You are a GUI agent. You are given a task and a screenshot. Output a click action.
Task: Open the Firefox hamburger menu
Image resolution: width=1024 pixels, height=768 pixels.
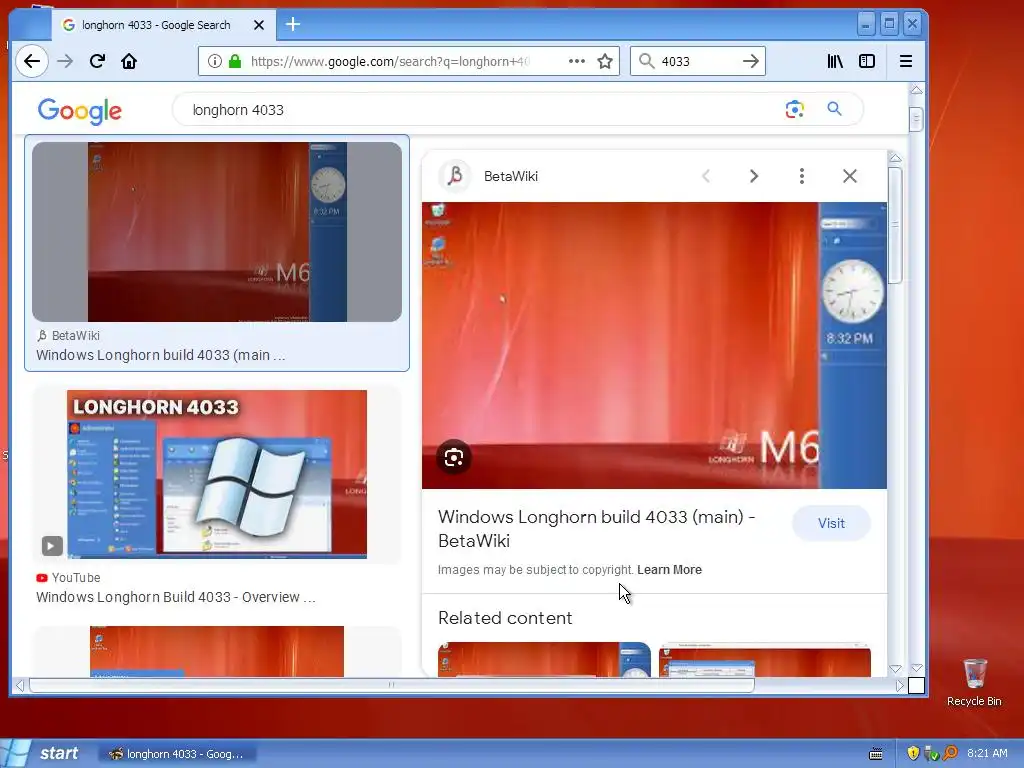click(906, 61)
